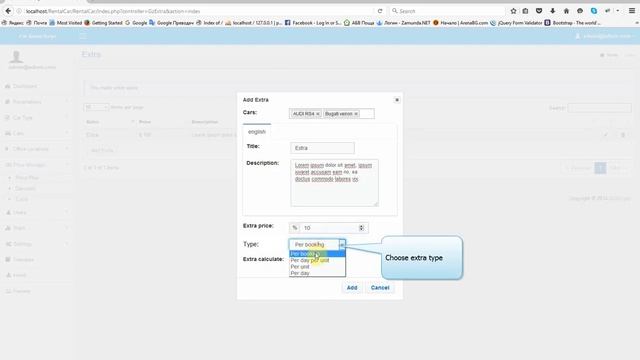Open the Most Visited bookmark folder
Screen dimensions: 640x360
point(65,23)
